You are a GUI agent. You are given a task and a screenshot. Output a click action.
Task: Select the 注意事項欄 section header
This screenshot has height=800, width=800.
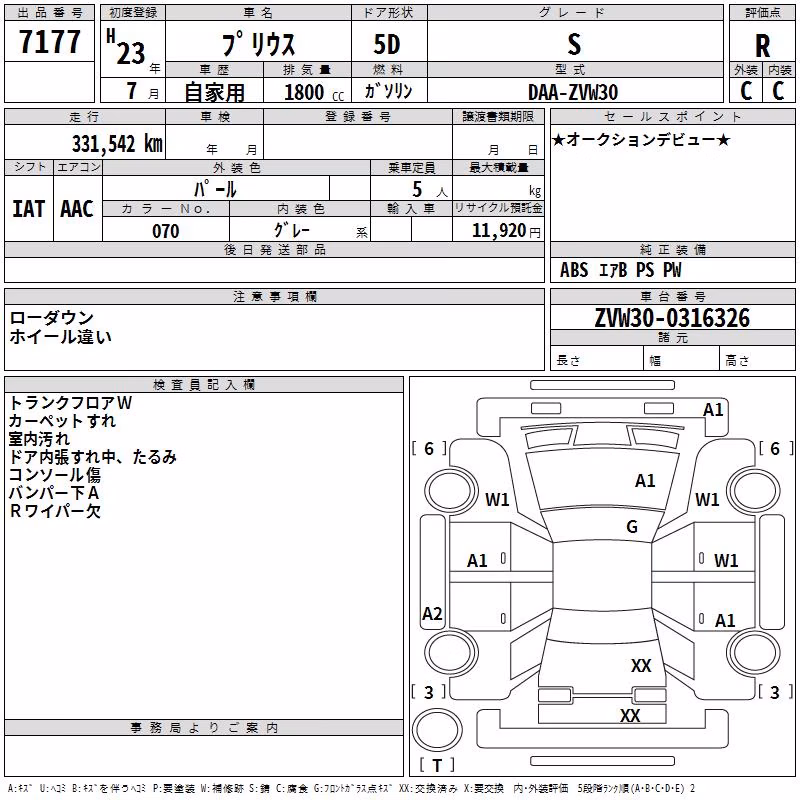pos(274,296)
